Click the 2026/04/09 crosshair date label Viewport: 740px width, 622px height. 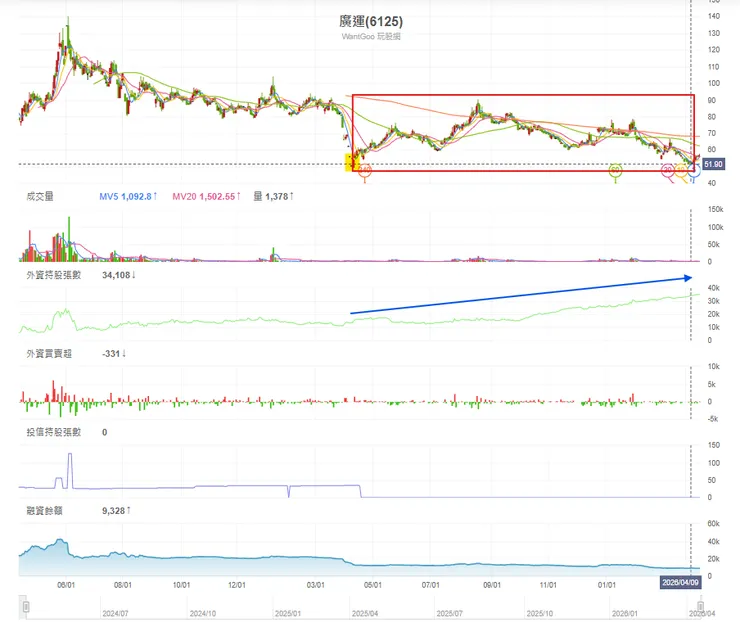tap(680, 582)
